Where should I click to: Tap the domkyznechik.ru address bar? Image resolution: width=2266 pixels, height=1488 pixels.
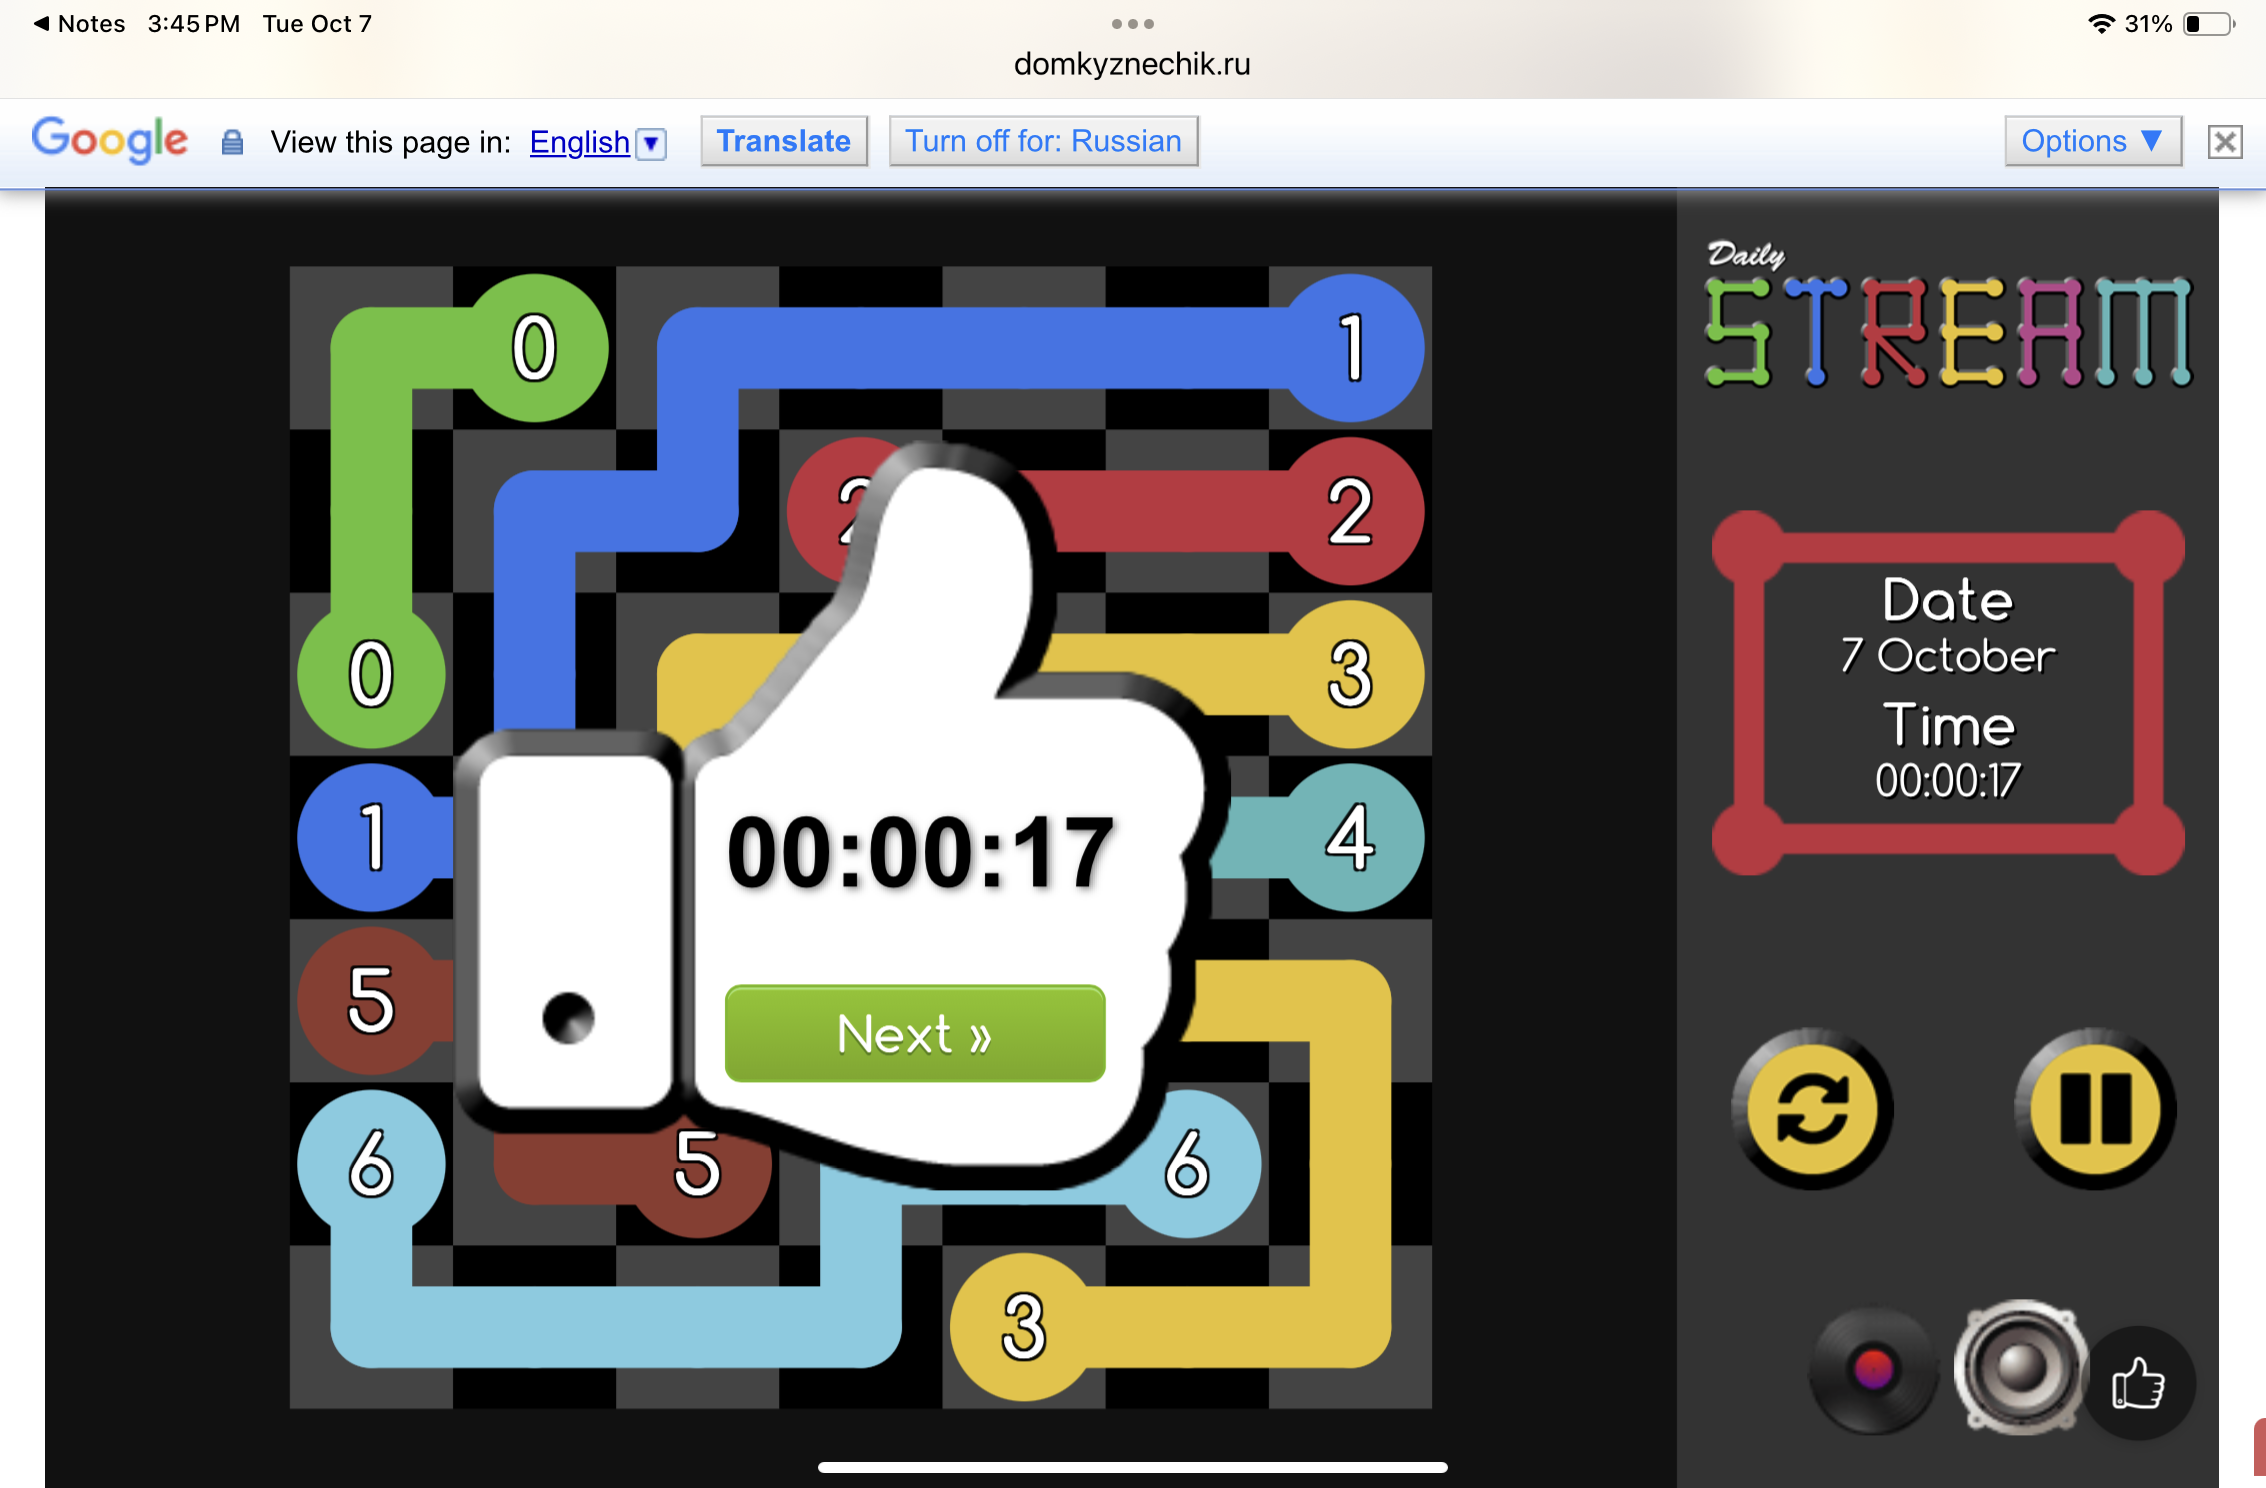(x=1132, y=64)
